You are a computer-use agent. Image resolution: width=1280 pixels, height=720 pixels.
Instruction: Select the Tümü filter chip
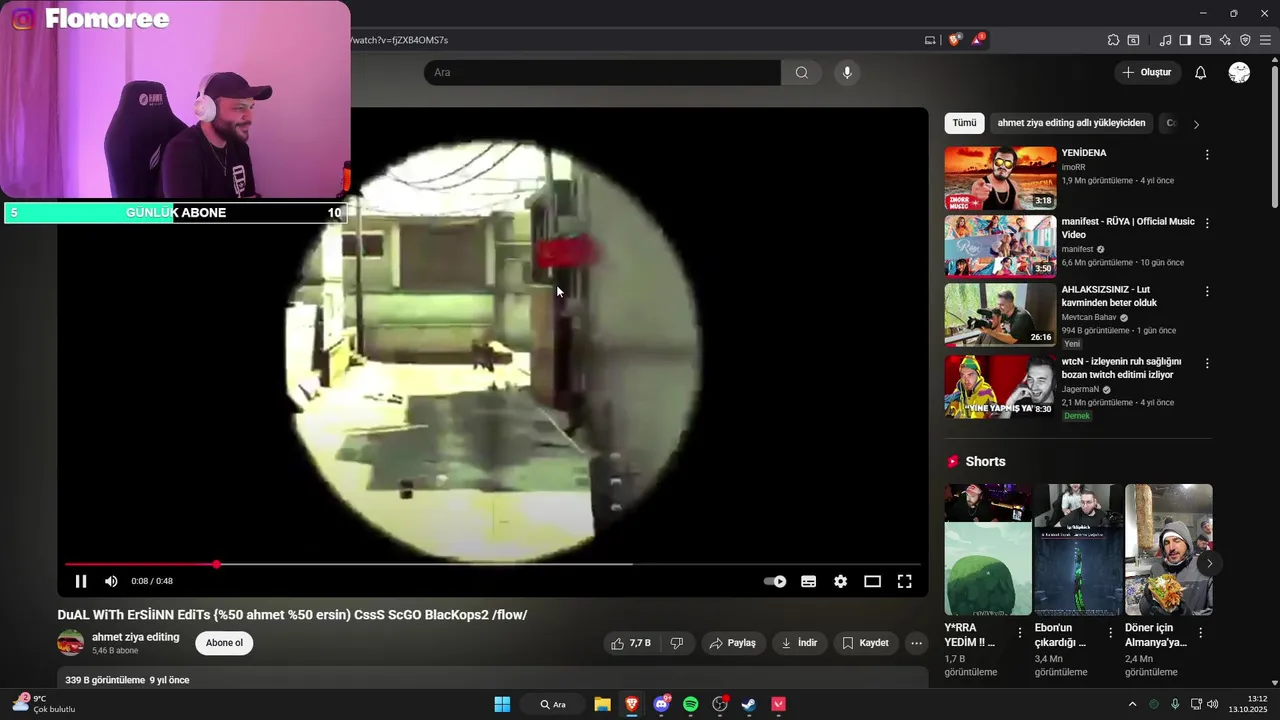(964, 123)
